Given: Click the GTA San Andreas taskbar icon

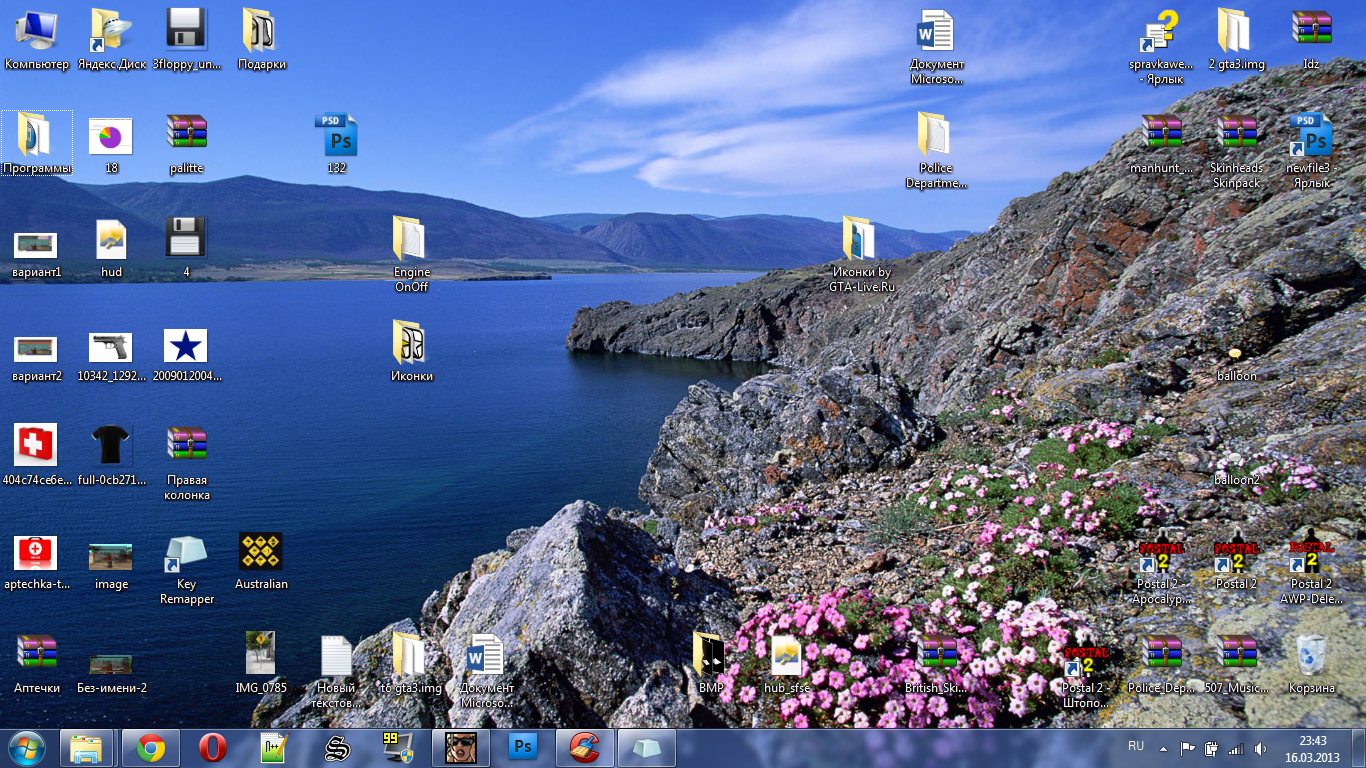Looking at the screenshot, I should point(461,747).
